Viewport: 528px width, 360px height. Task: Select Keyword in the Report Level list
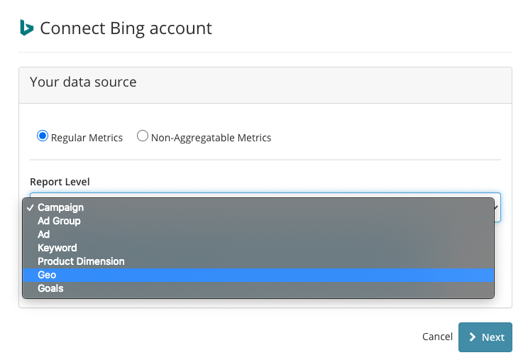point(258,248)
